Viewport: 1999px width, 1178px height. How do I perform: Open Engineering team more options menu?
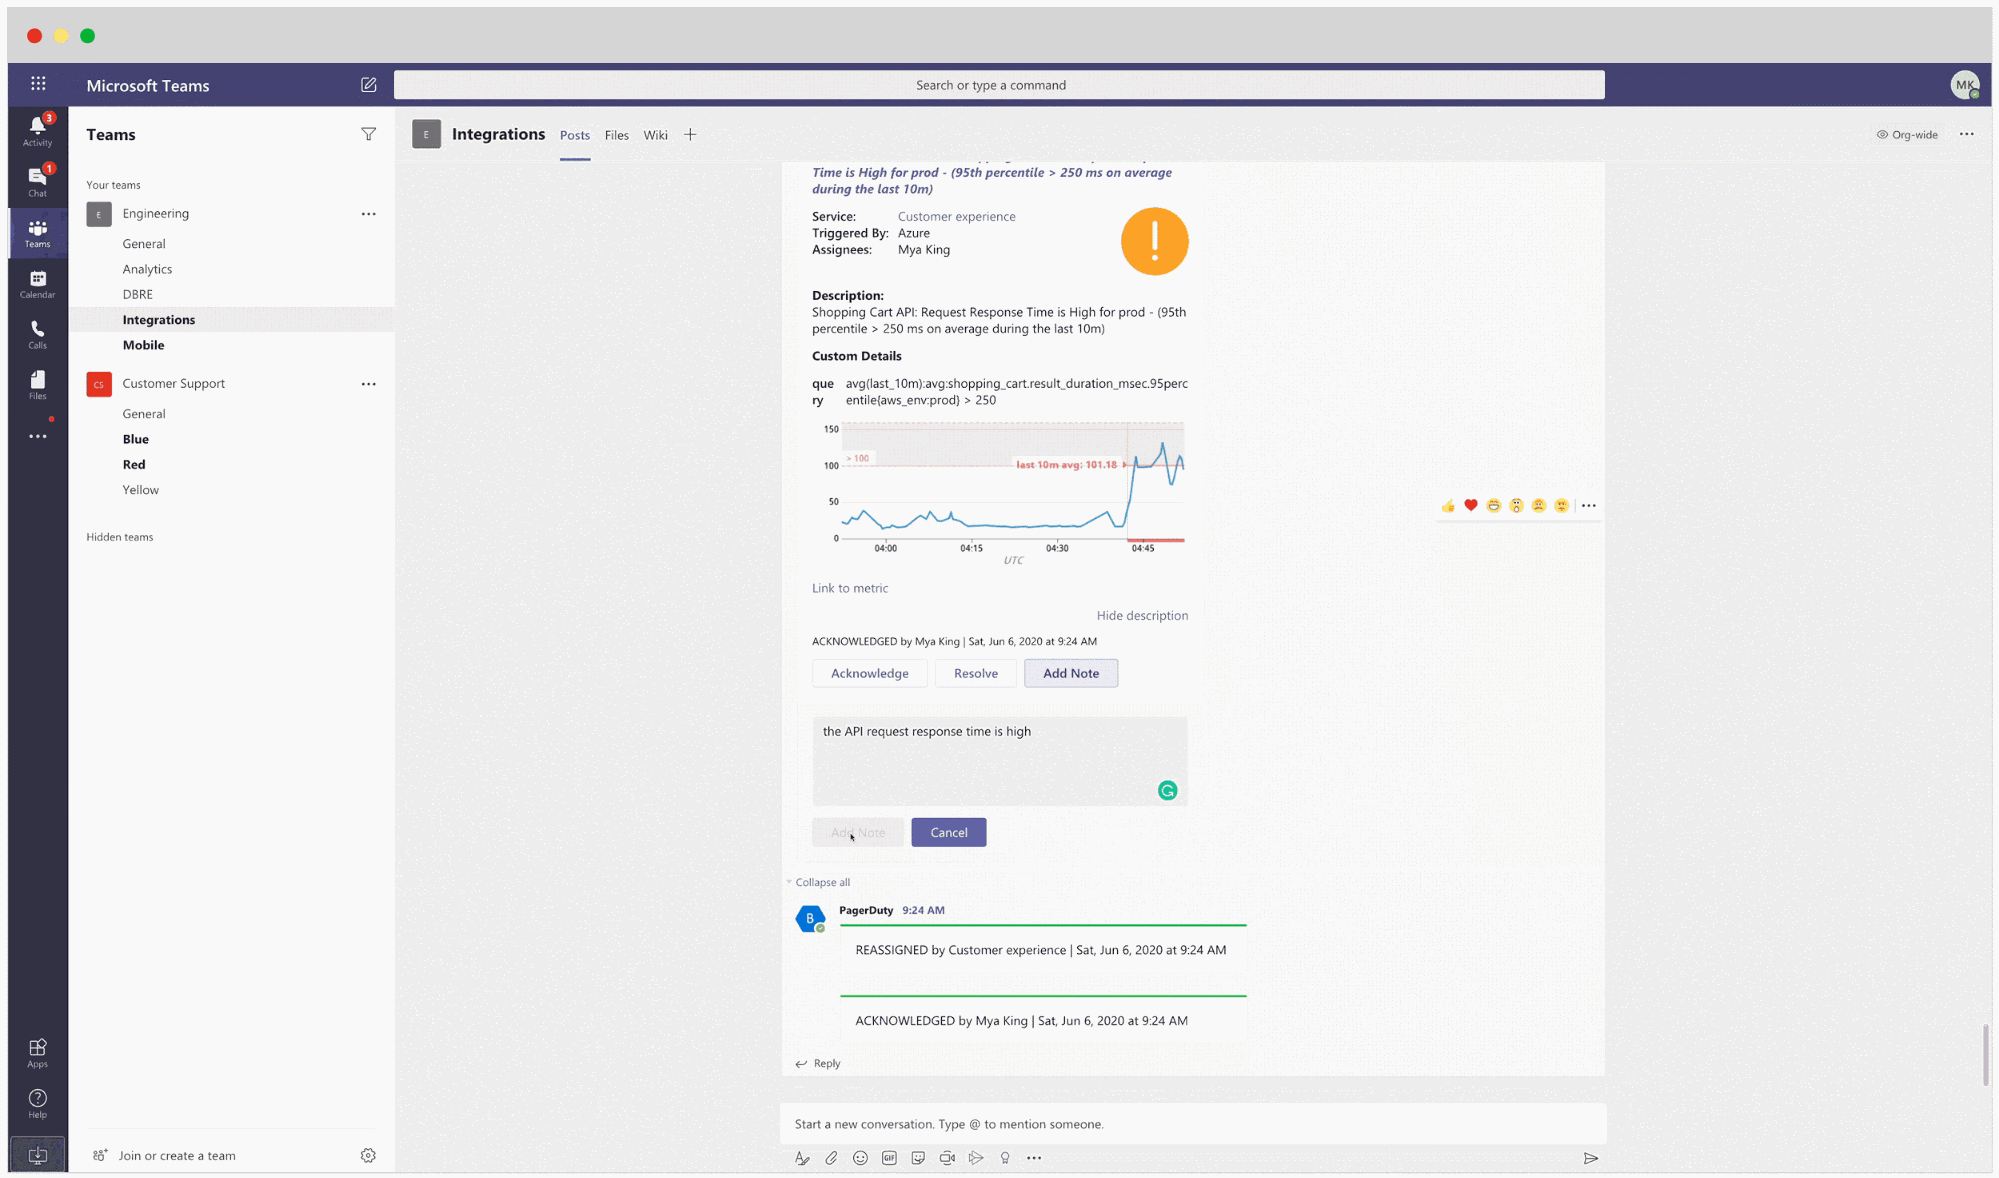[368, 214]
